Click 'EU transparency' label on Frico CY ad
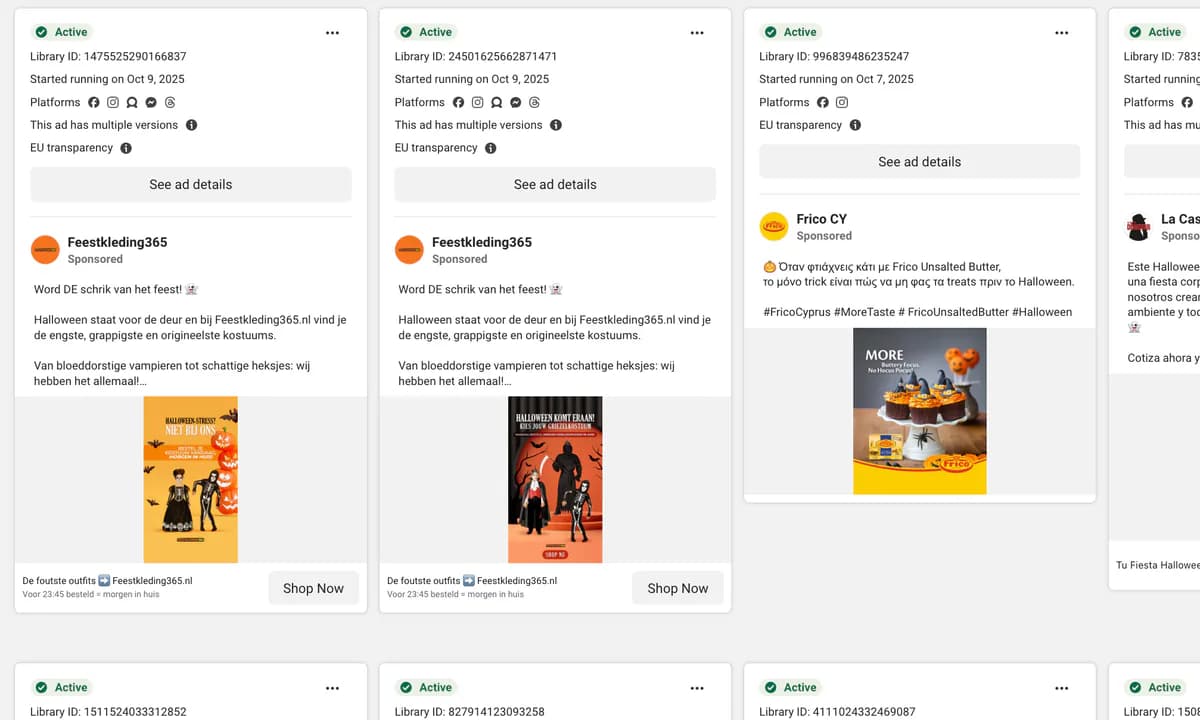1200x720 pixels. [x=801, y=125]
